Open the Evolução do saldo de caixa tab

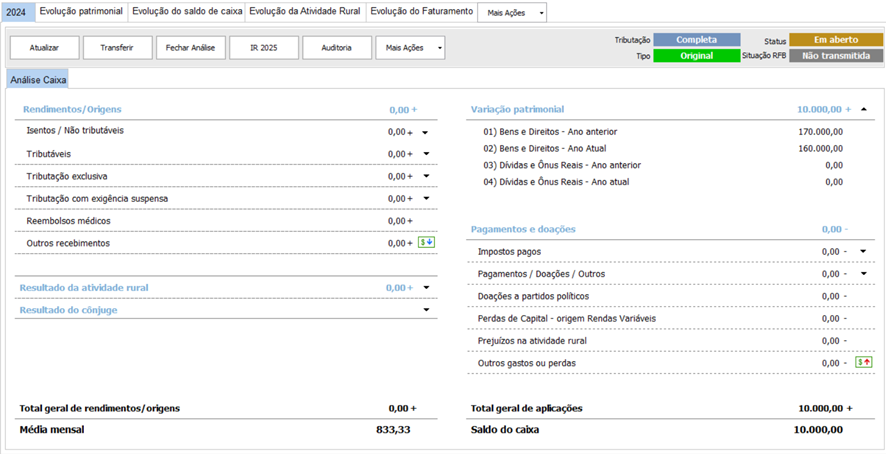coord(187,11)
